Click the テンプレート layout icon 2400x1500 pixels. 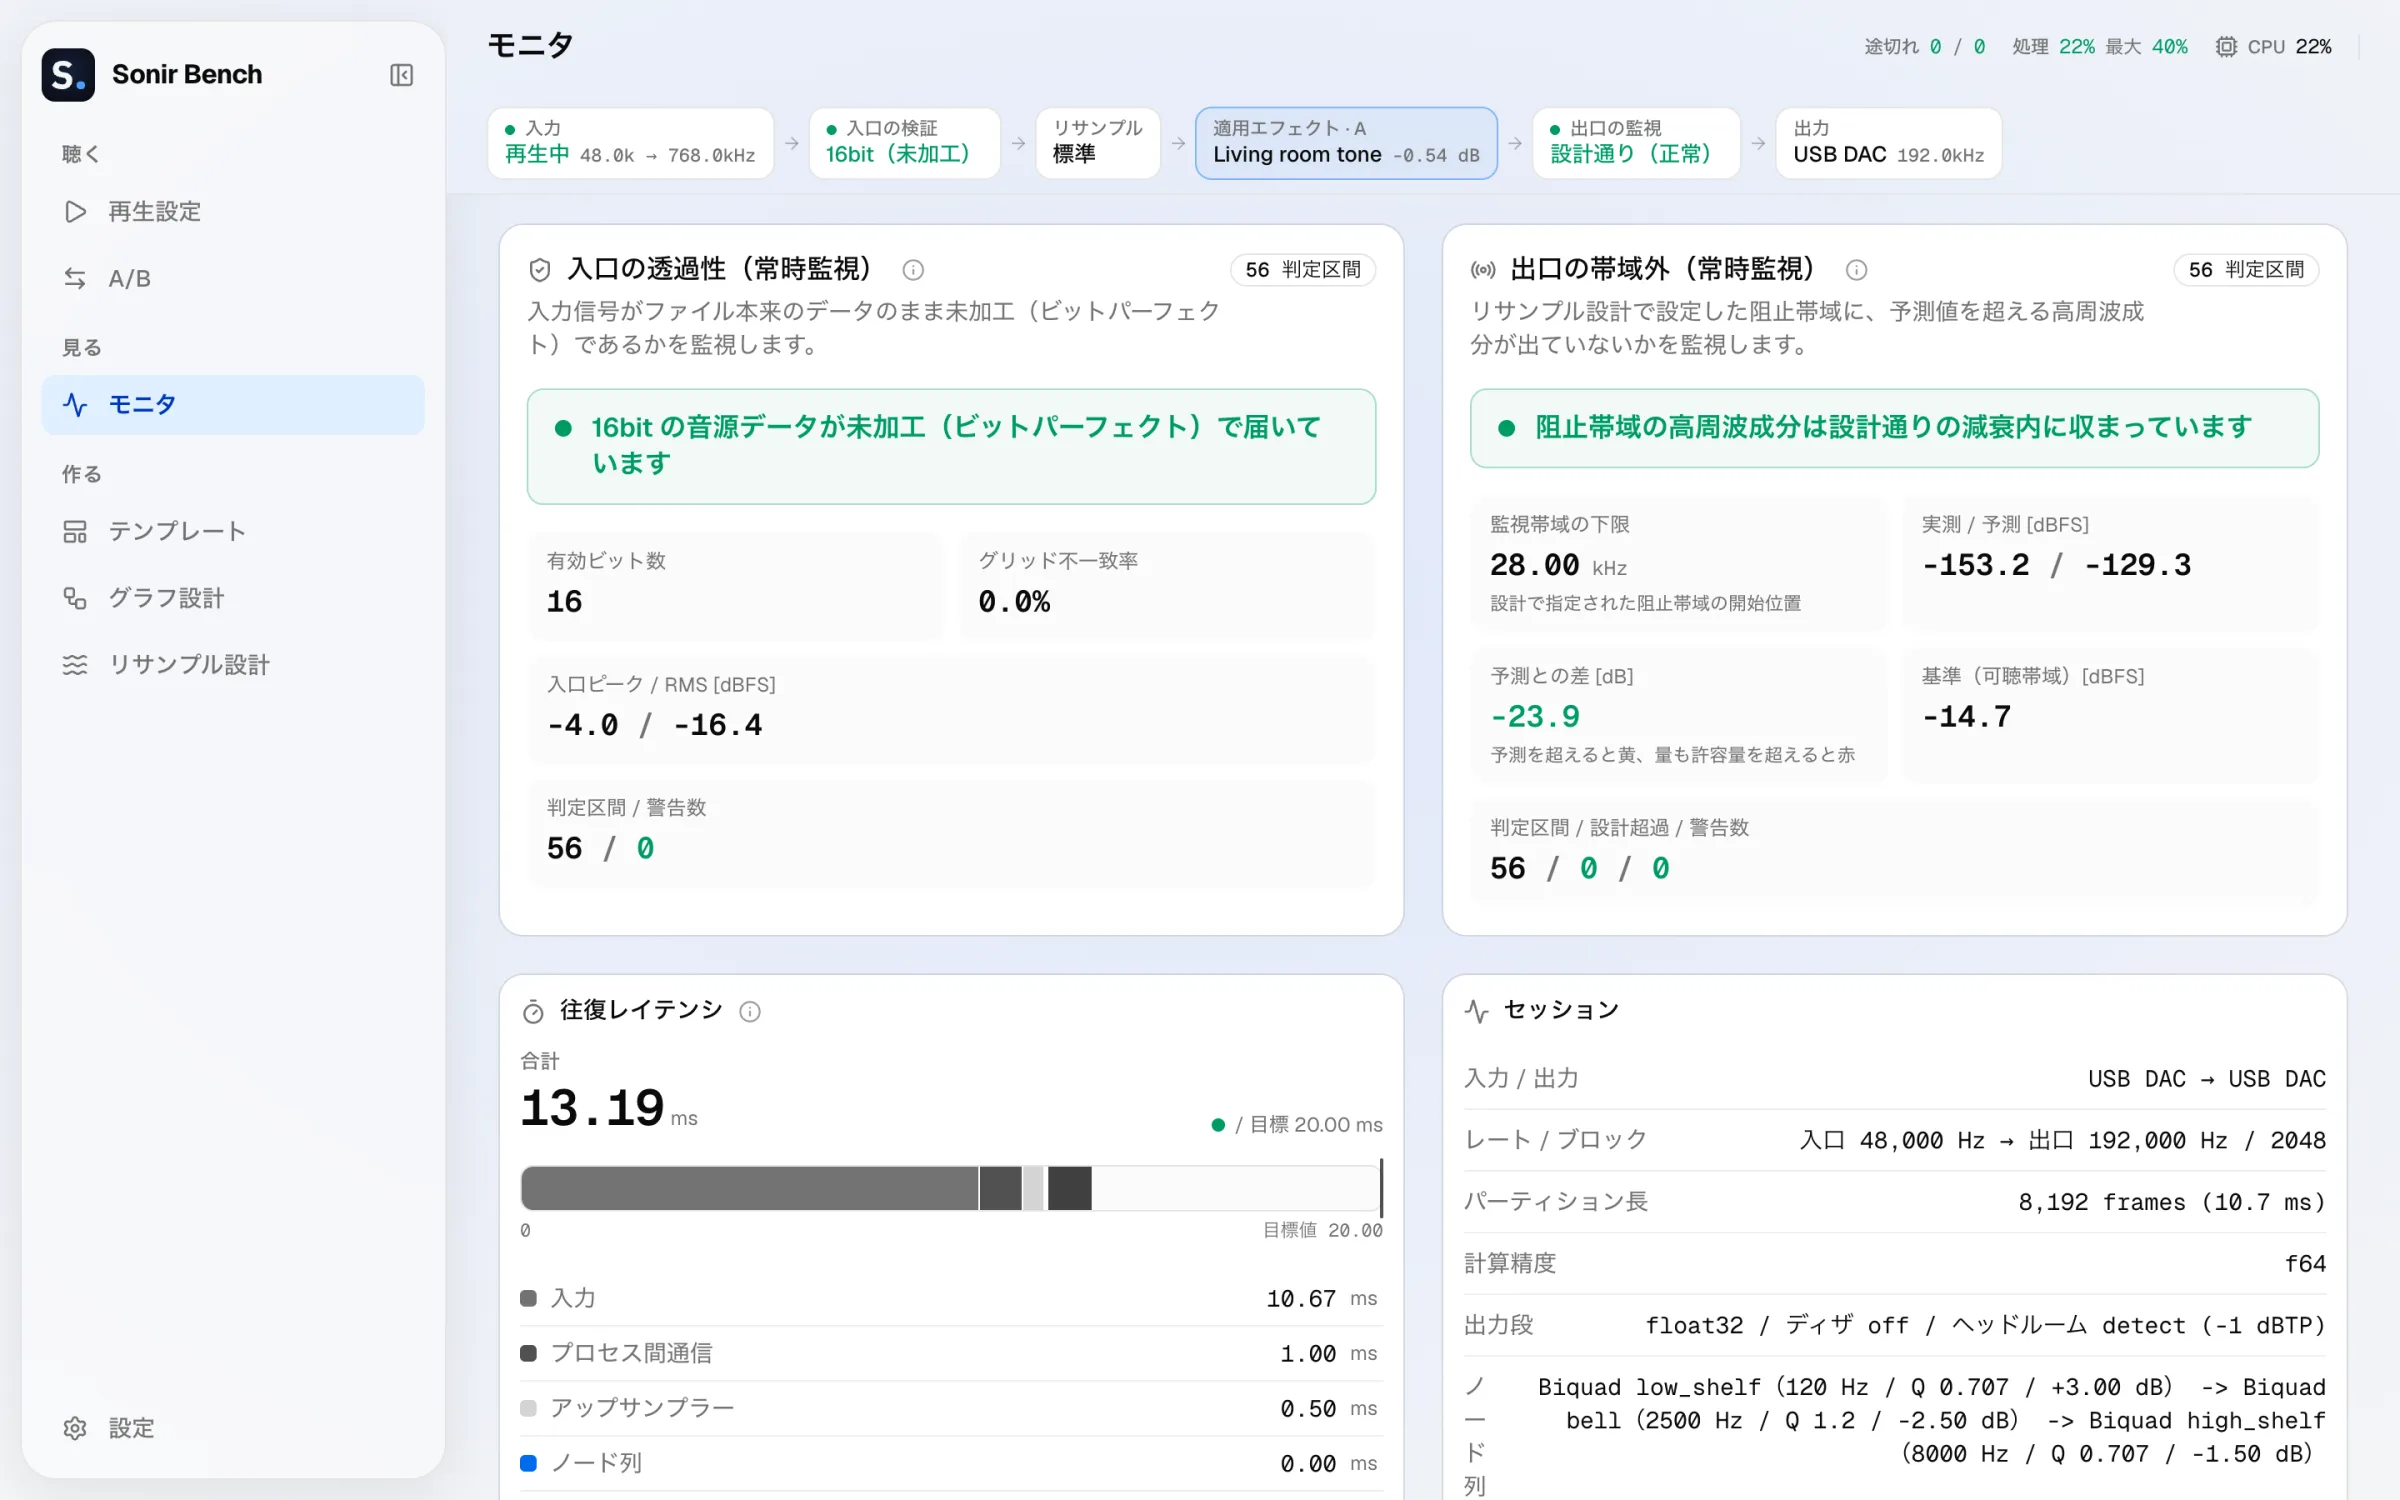click(75, 531)
